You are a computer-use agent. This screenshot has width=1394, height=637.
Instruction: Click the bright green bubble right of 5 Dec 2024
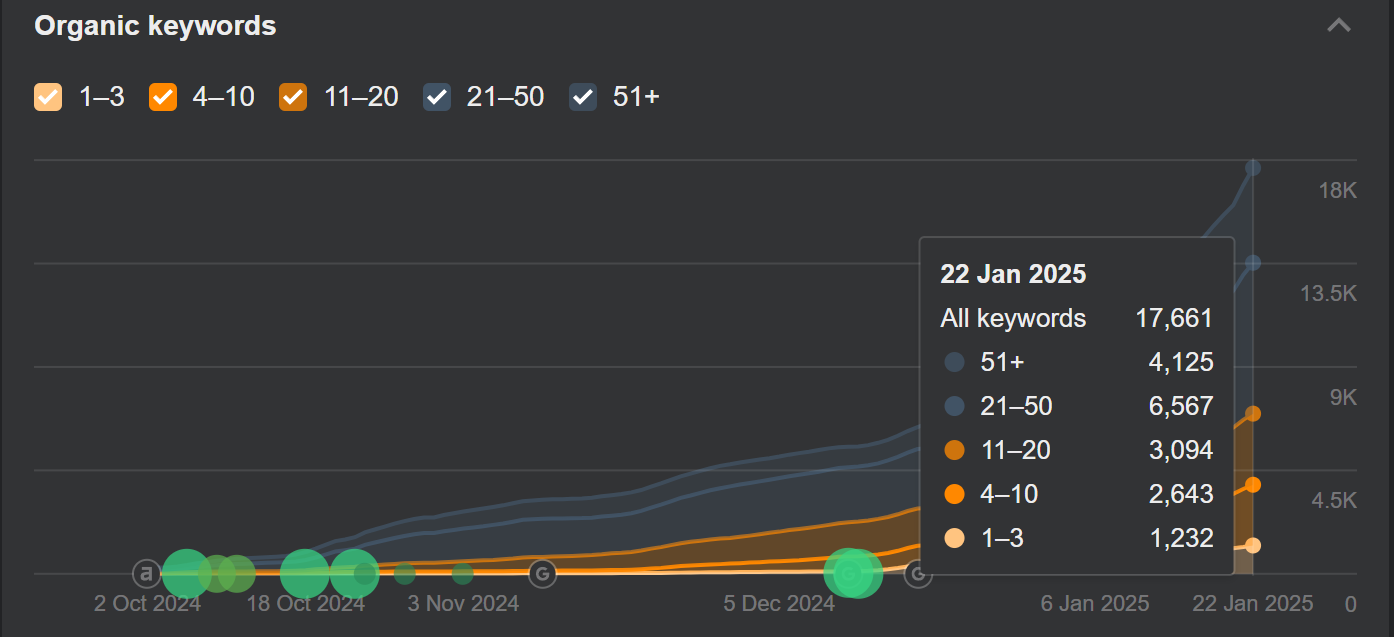(851, 573)
